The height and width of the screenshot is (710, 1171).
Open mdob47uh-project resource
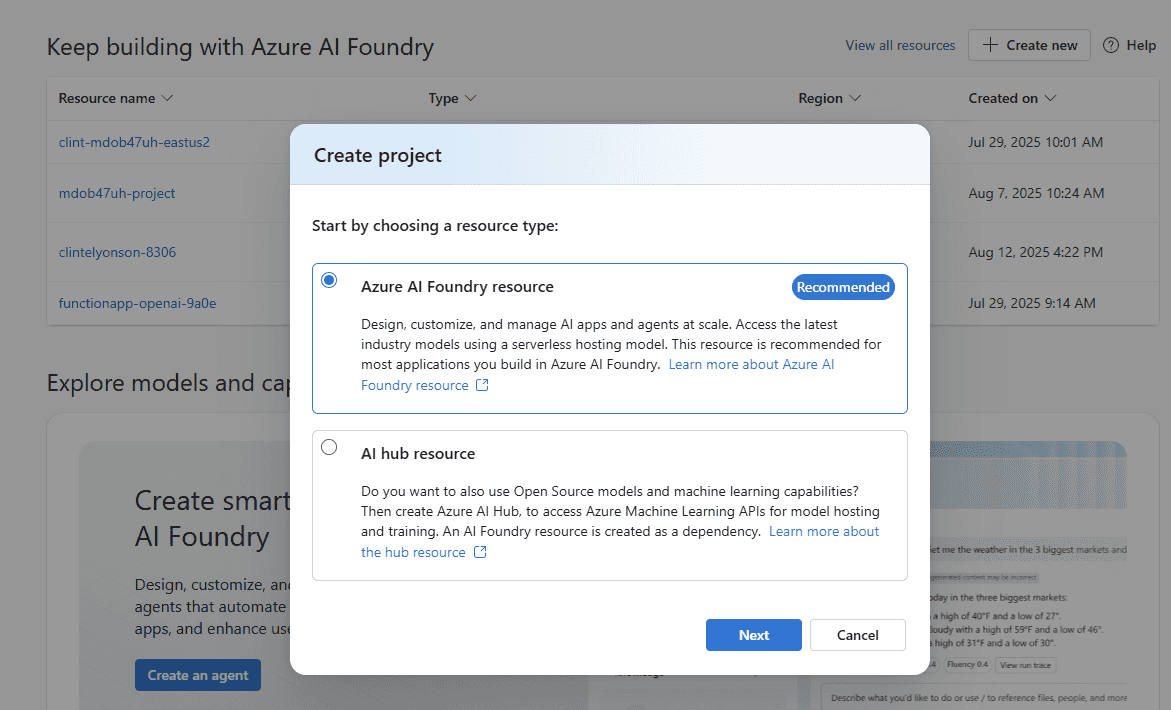click(x=117, y=193)
